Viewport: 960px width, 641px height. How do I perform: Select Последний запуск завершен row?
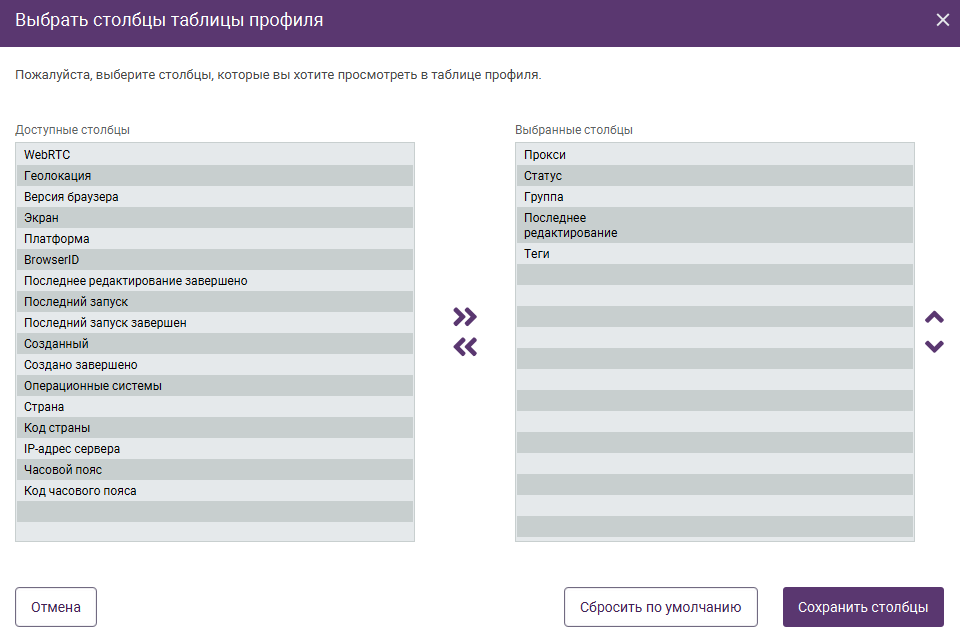coord(215,323)
